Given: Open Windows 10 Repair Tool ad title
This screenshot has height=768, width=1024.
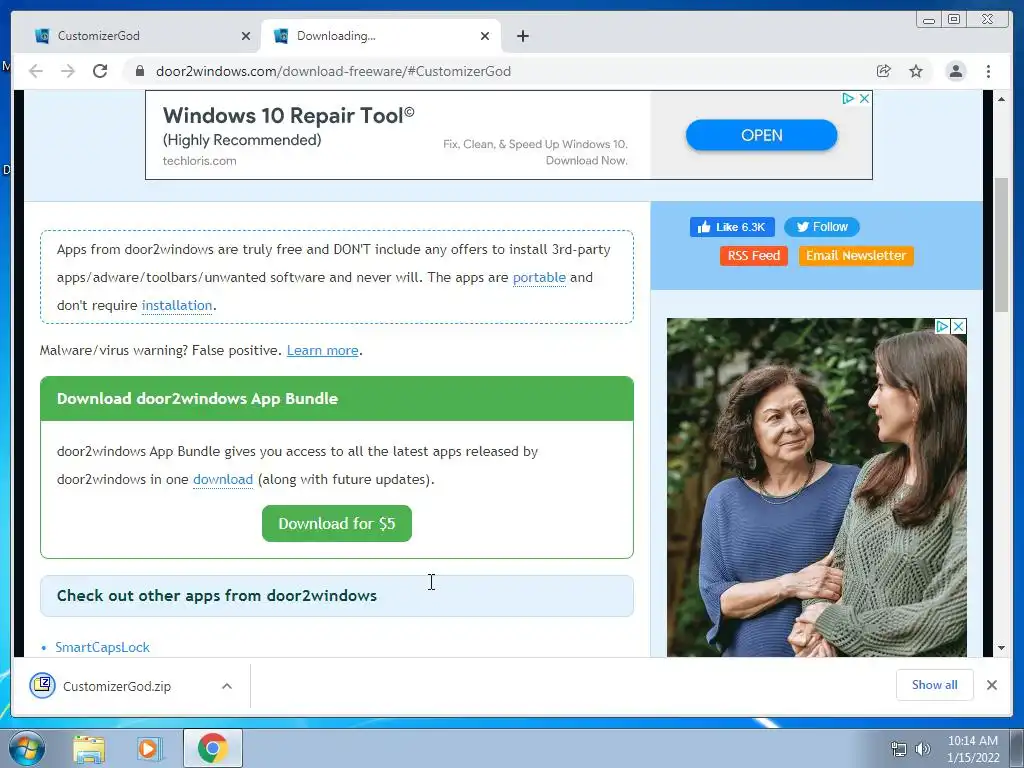Looking at the screenshot, I should click(x=288, y=116).
